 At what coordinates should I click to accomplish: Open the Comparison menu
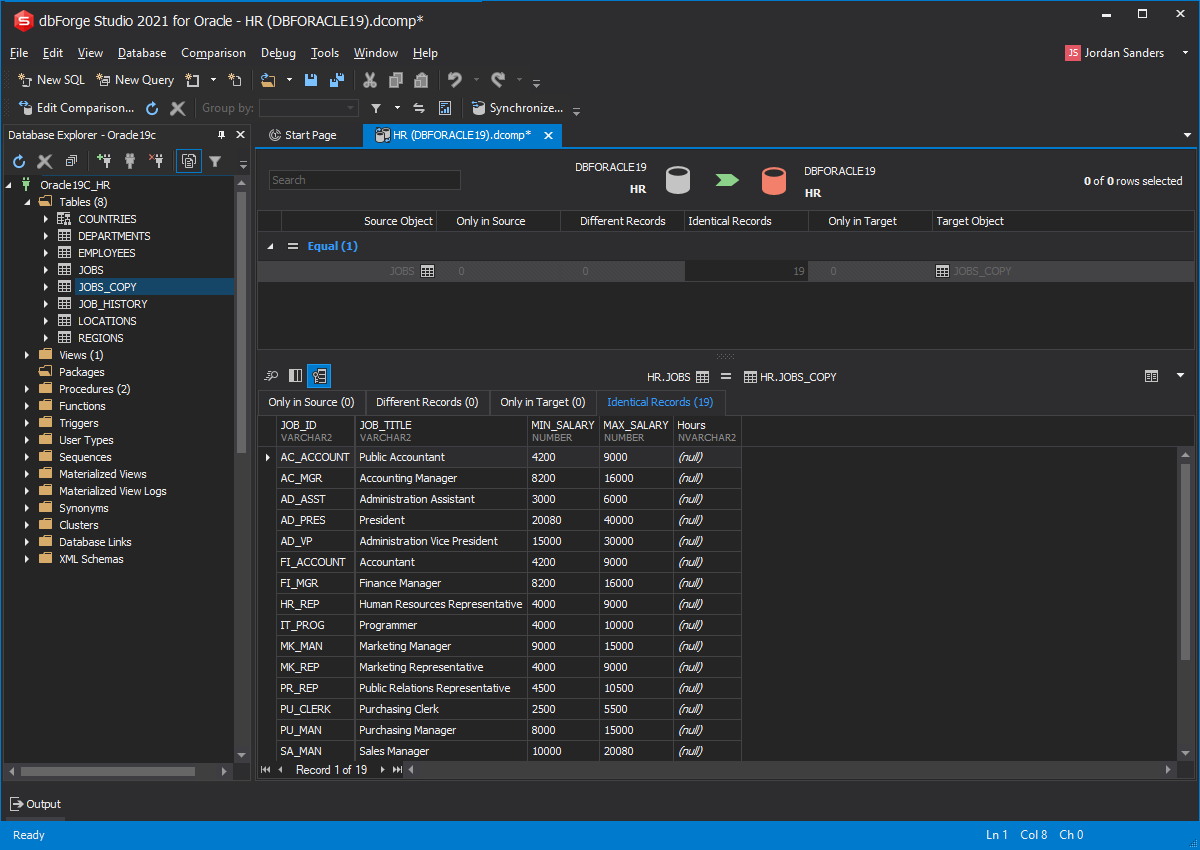[x=213, y=53]
